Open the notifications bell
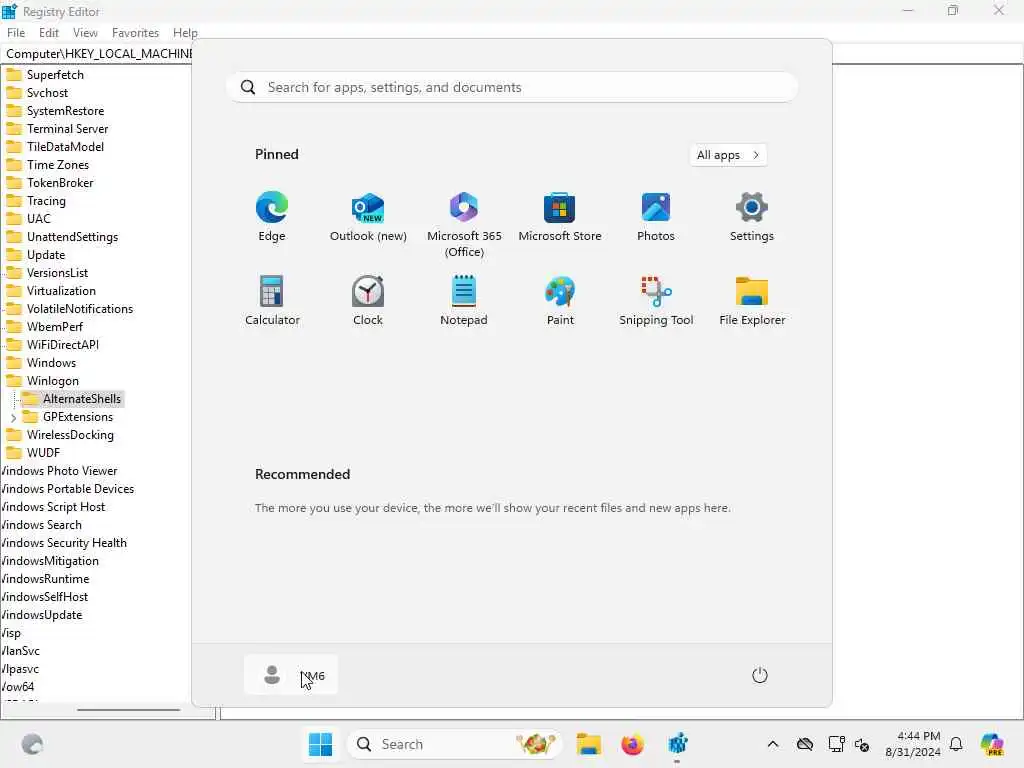Viewport: 1024px width, 768px height. 956,744
